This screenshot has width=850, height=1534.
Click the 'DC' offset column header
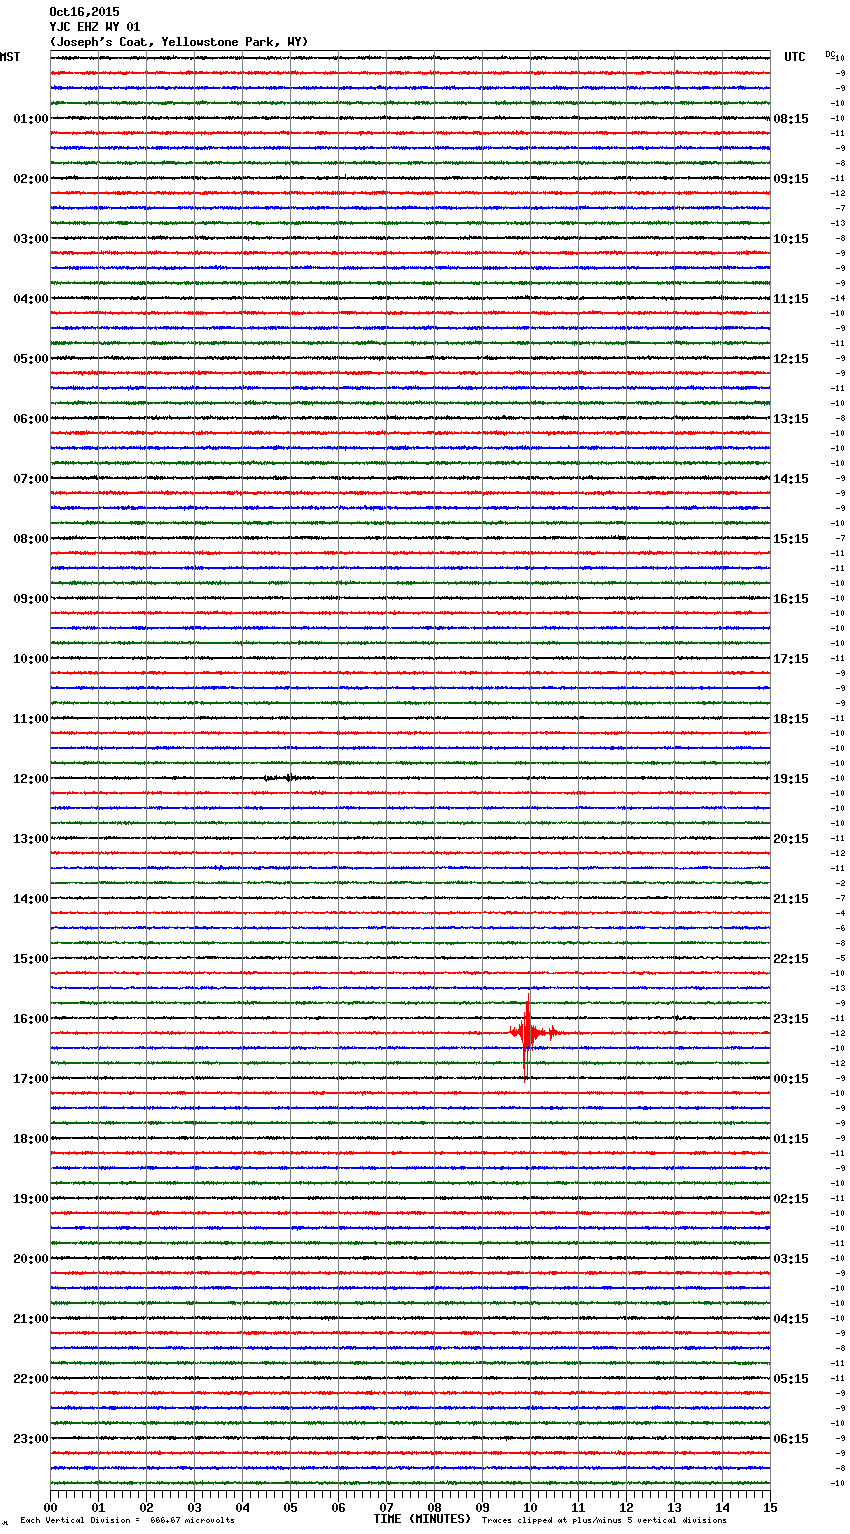(x=829, y=54)
